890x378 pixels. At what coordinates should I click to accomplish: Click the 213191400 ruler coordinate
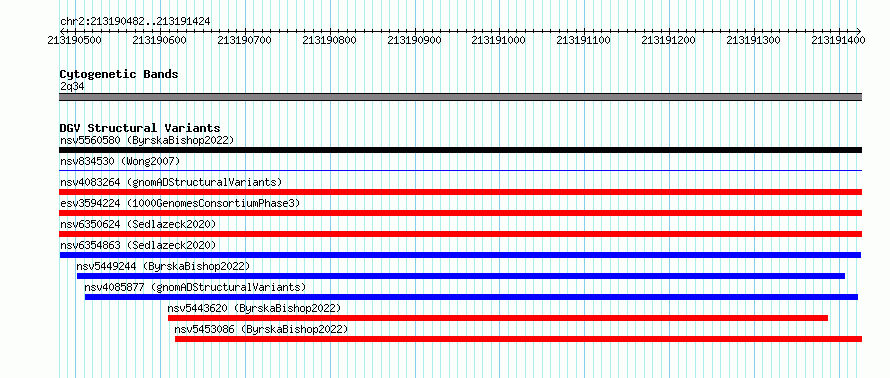click(839, 40)
